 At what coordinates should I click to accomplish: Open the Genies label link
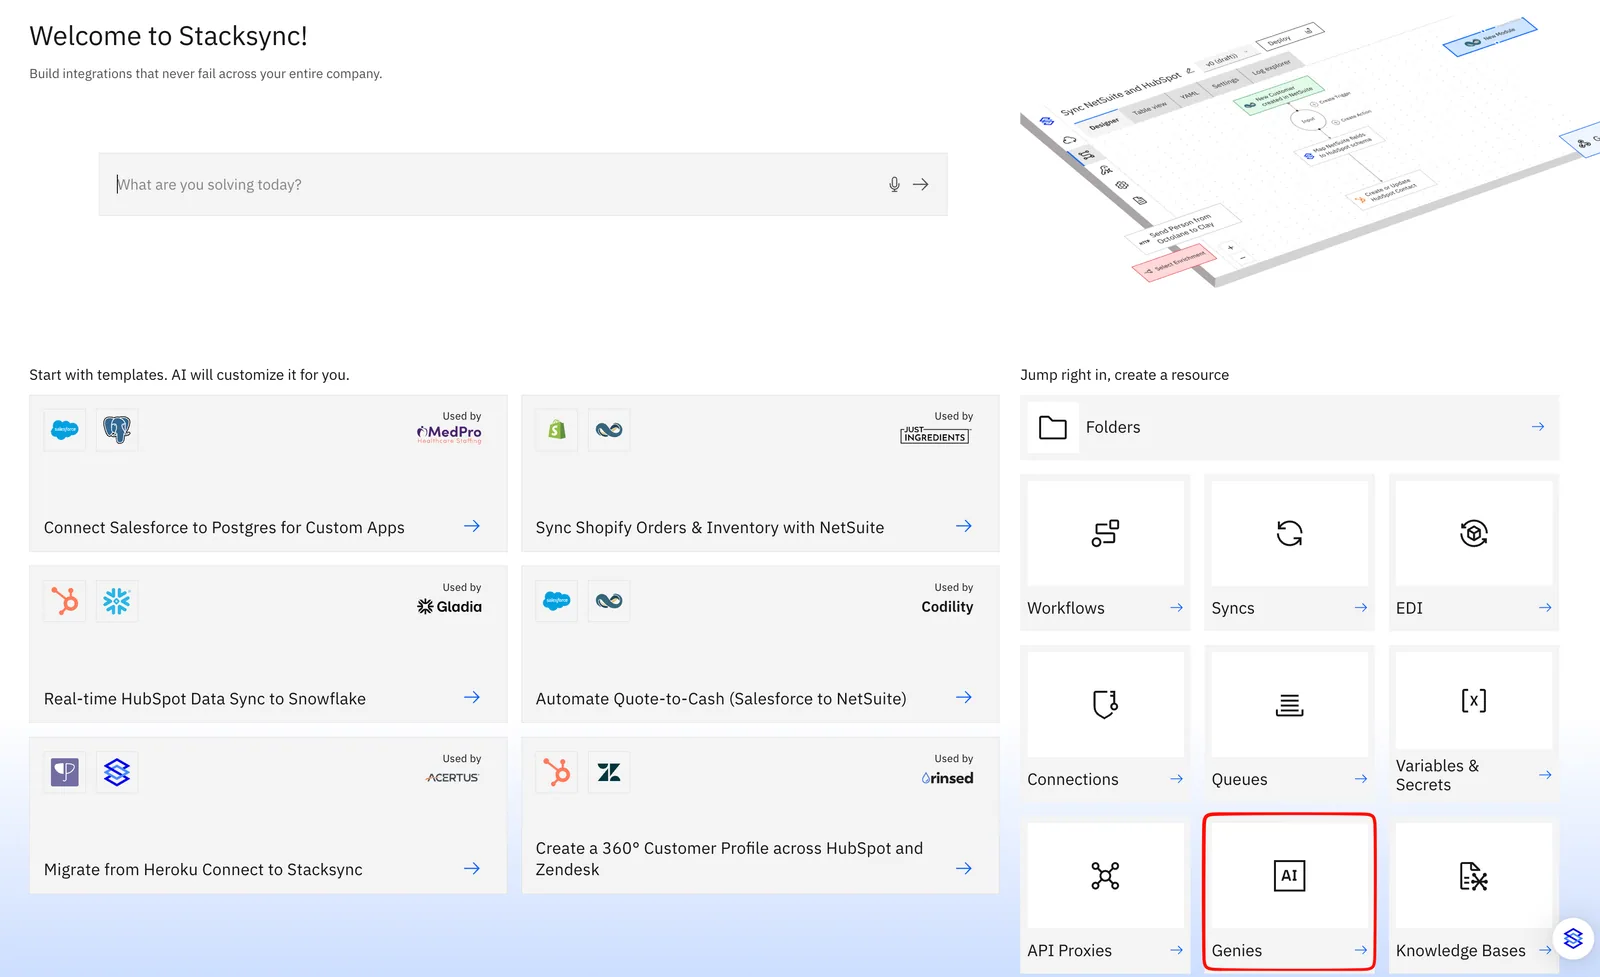1237,951
